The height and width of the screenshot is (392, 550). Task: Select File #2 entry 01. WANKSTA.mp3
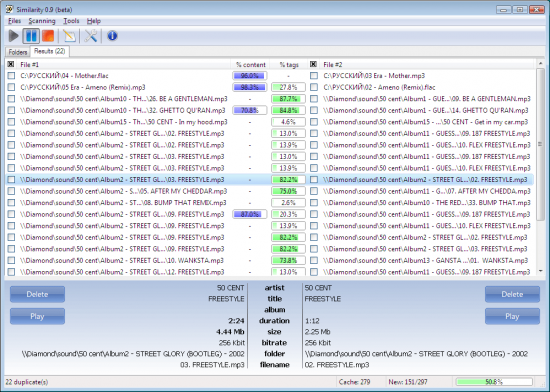425,261
